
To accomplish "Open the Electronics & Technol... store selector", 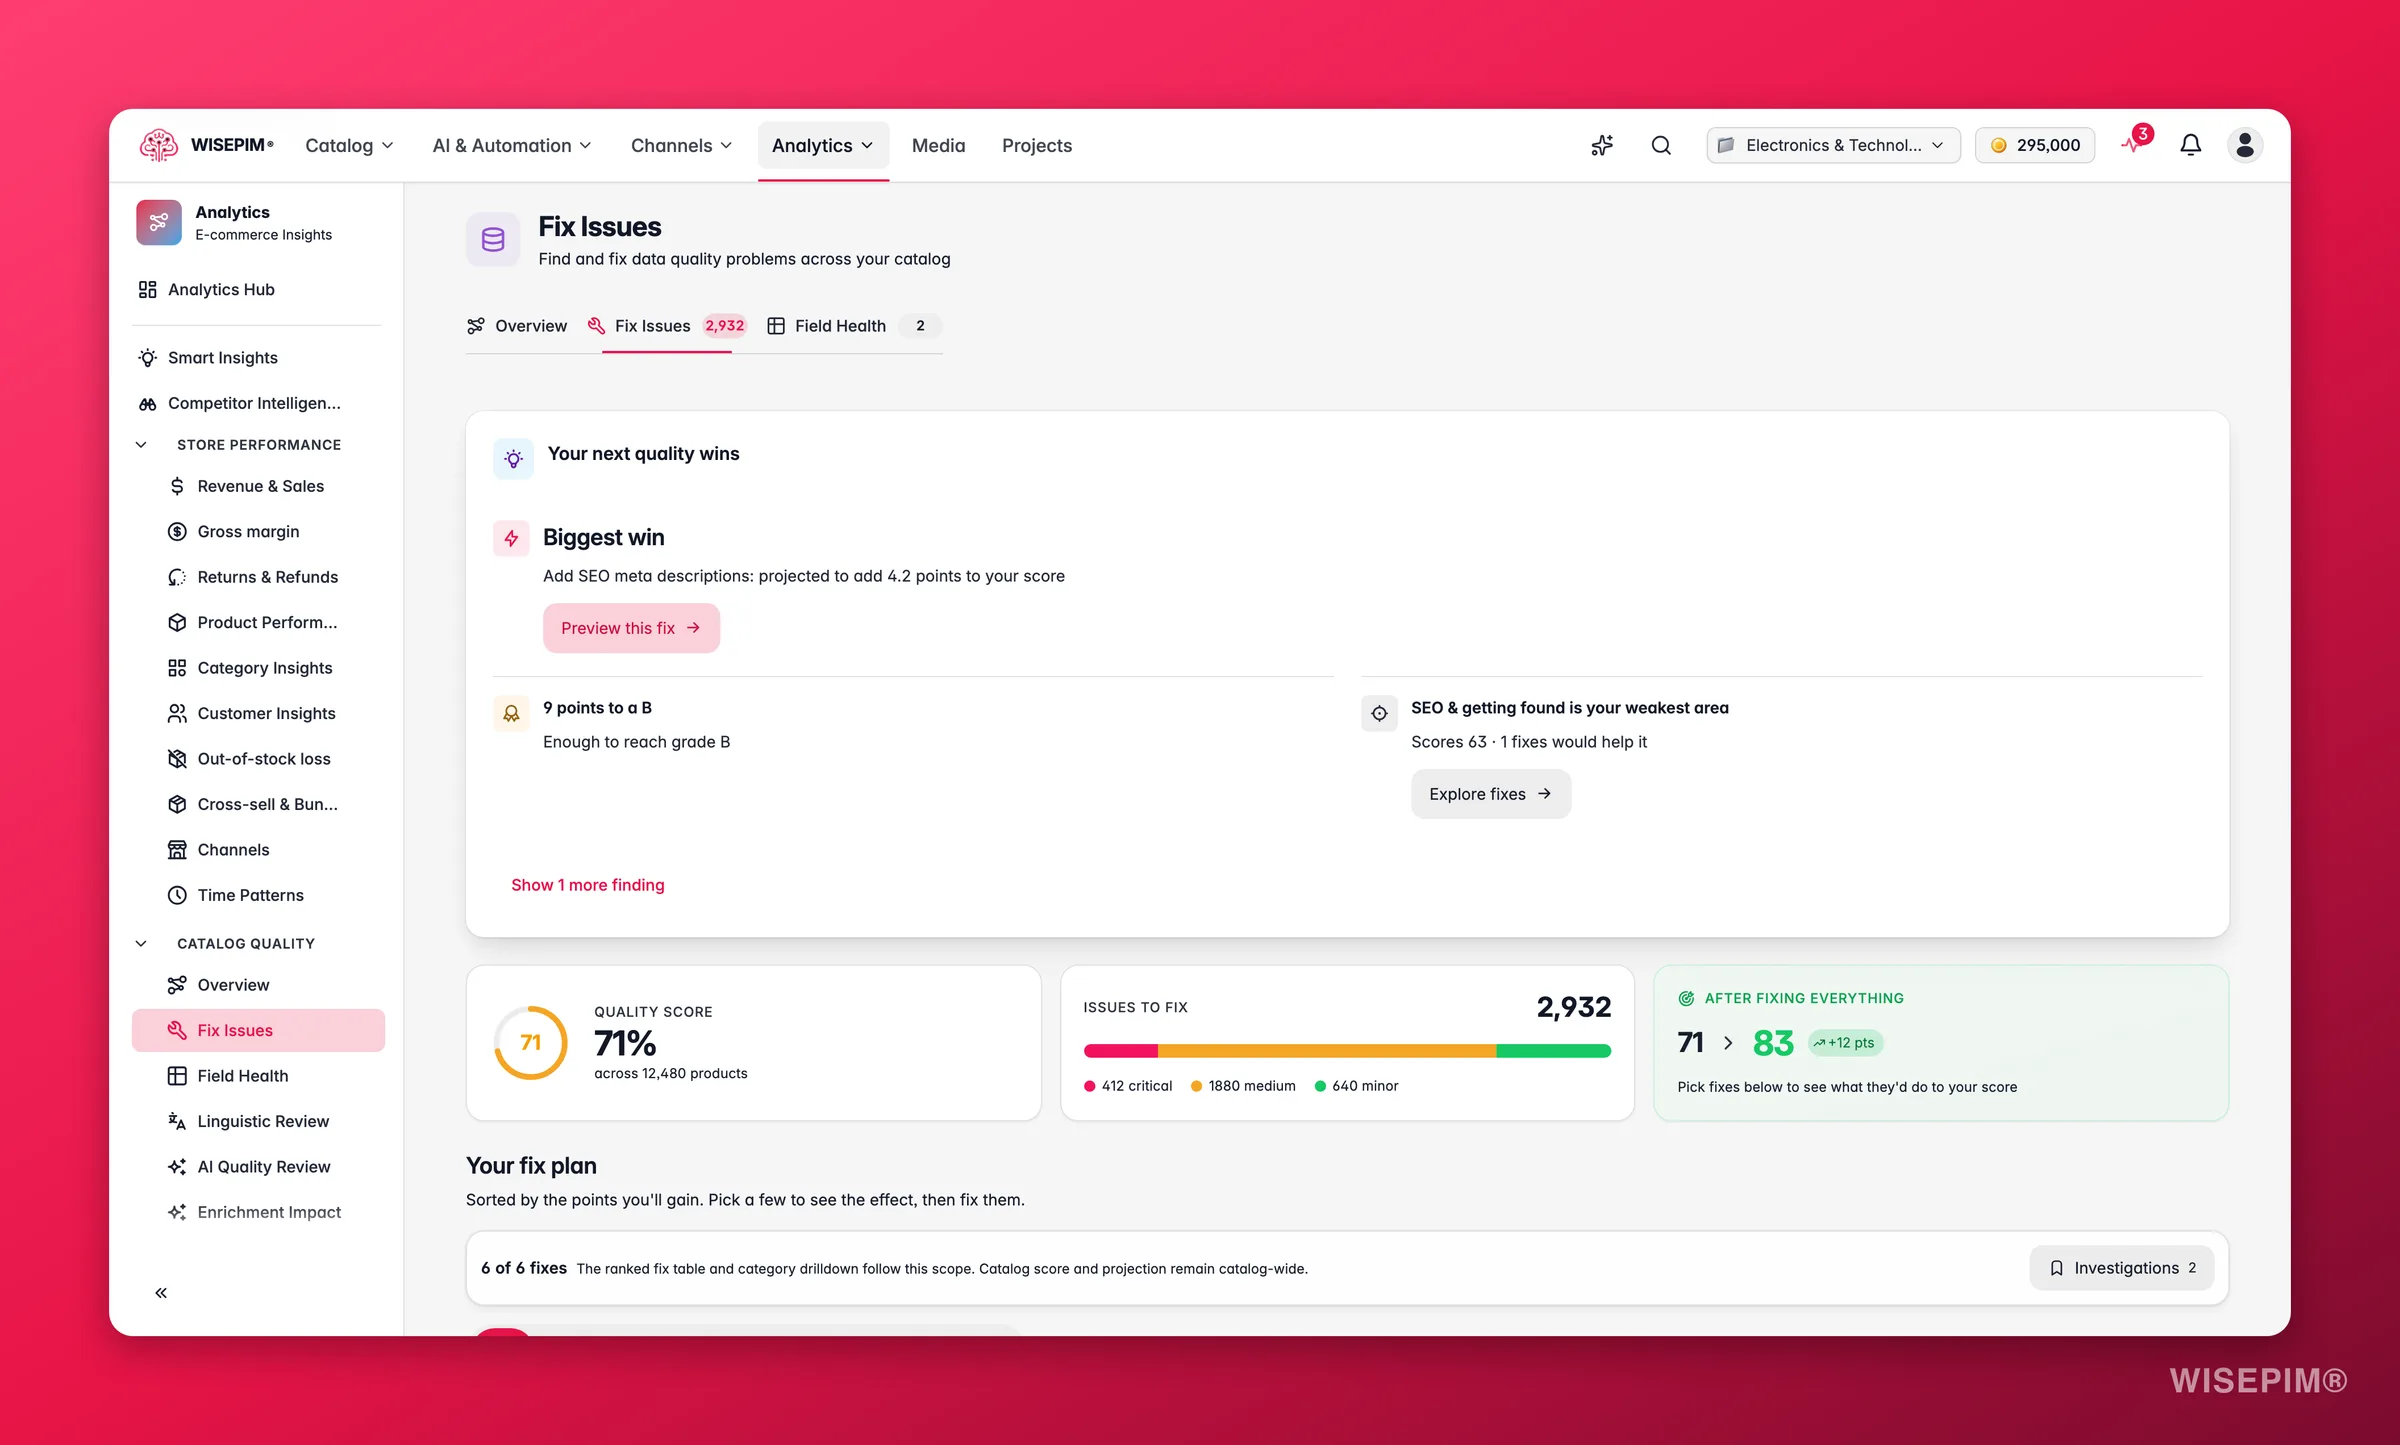I will 1833,145.
